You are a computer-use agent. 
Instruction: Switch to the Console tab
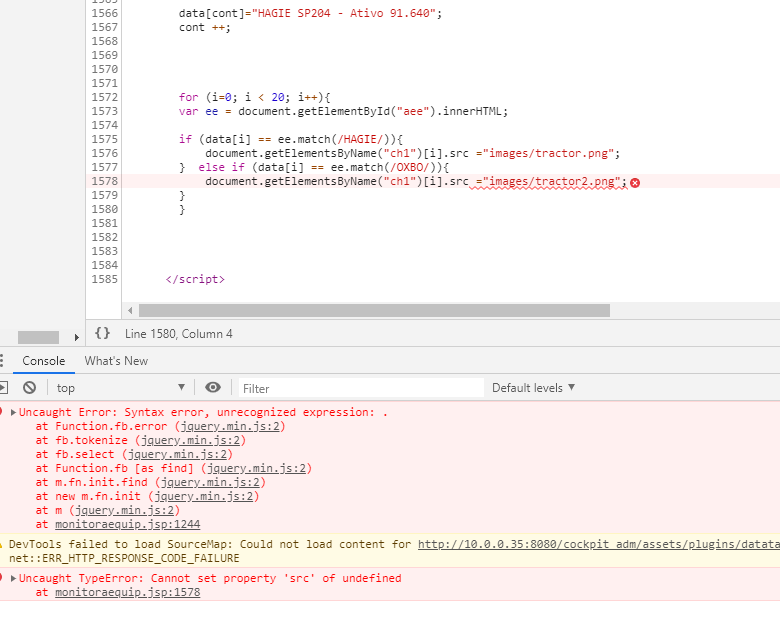click(44, 361)
